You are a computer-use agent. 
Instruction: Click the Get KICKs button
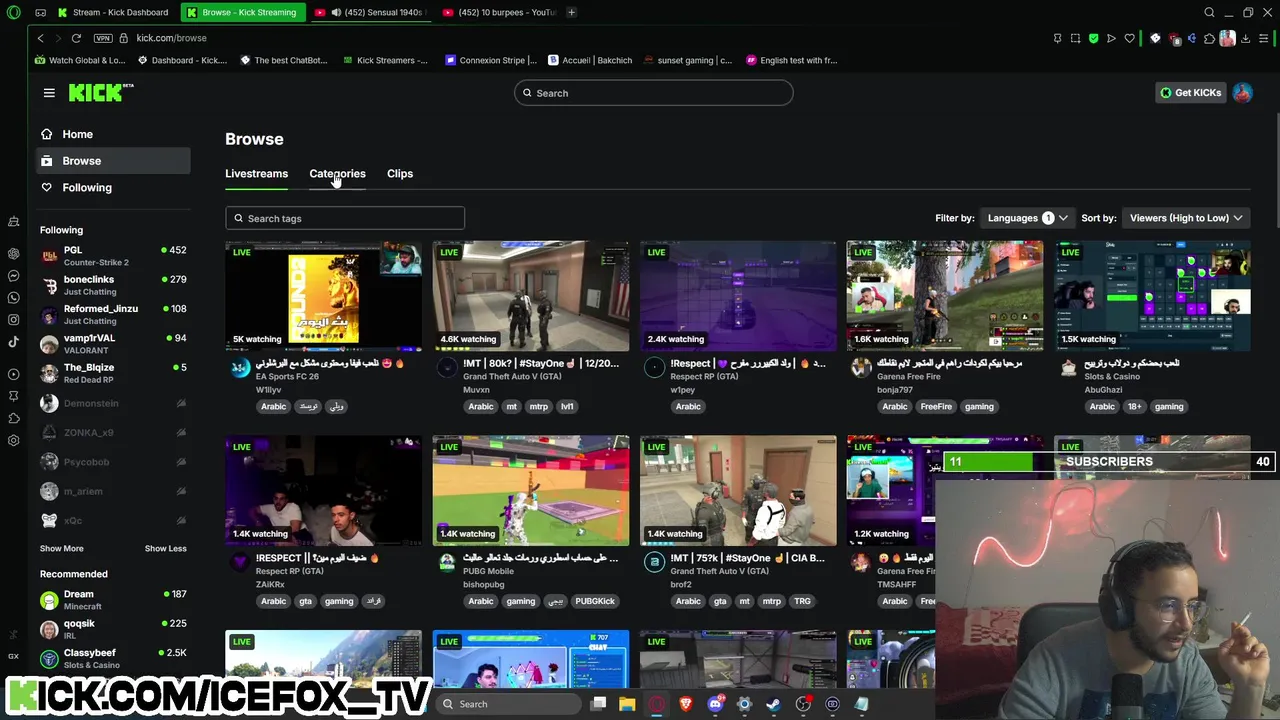click(1190, 93)
